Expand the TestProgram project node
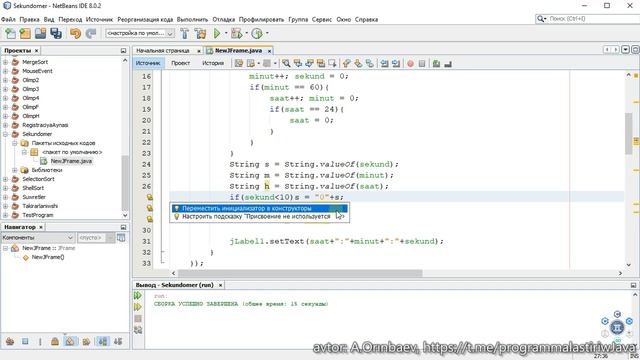Screen dimensions: 640x360 point(5,215)
